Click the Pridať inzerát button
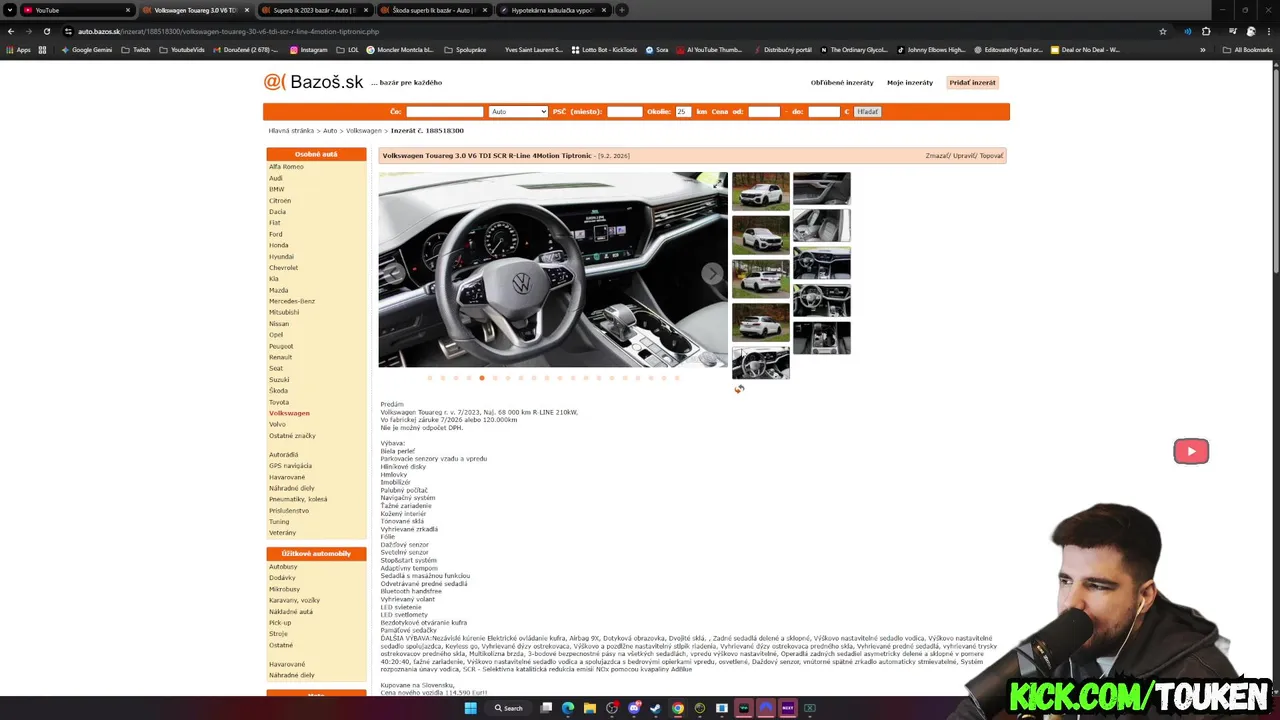This screenshot has height=720, width=1280. (973, 83)
